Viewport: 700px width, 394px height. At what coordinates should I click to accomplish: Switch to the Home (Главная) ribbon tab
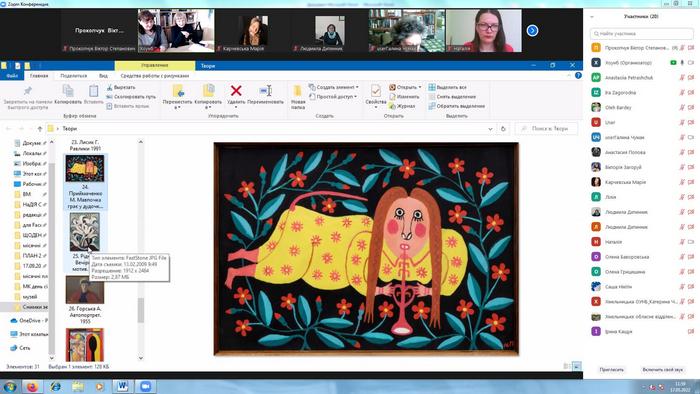click(x=39, y=76)
